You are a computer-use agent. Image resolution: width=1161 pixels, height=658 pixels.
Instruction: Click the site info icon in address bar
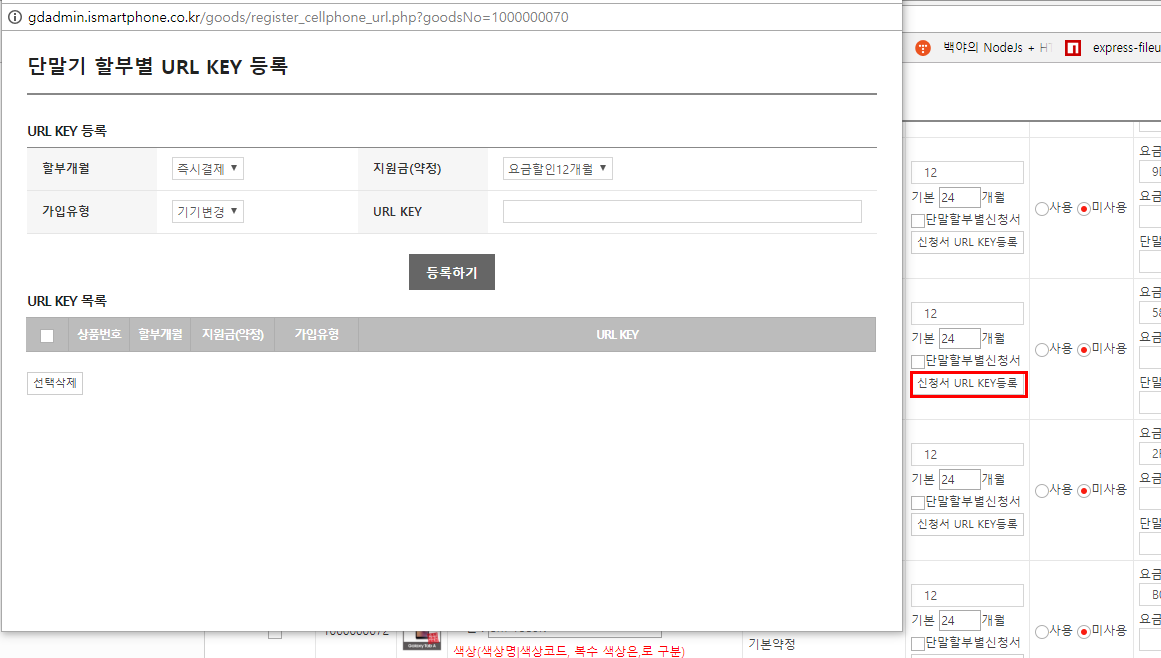(x=14, y=18)
